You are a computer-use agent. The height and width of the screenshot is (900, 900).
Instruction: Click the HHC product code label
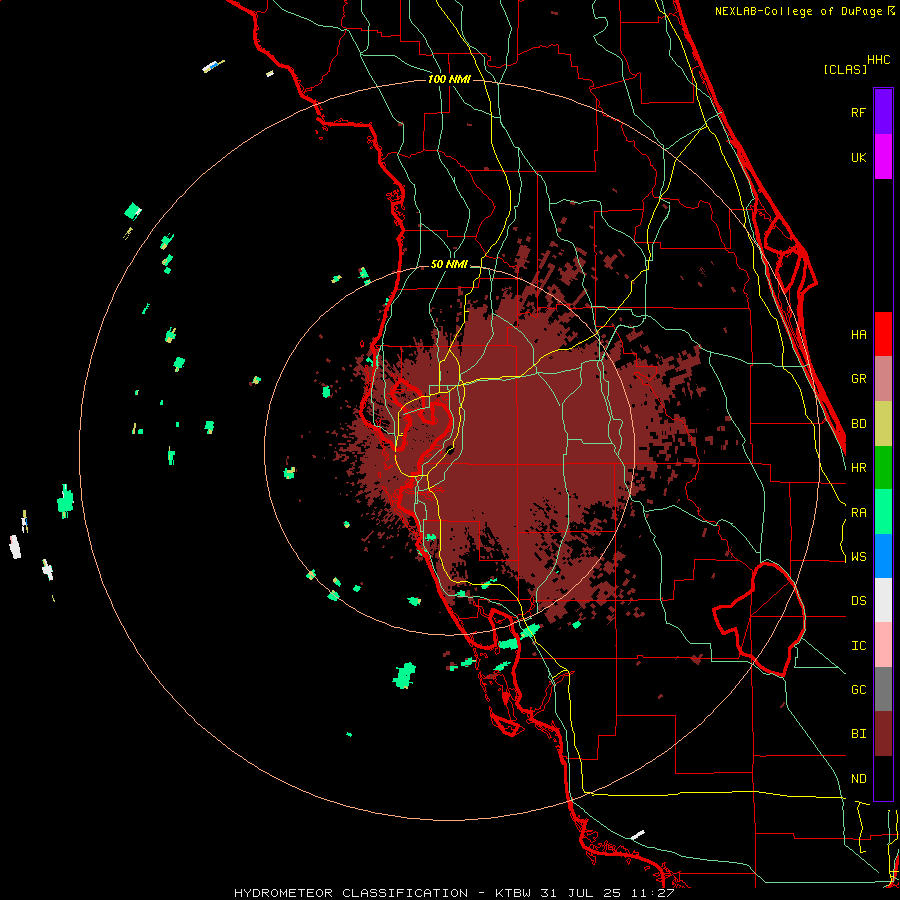[878, 60]
